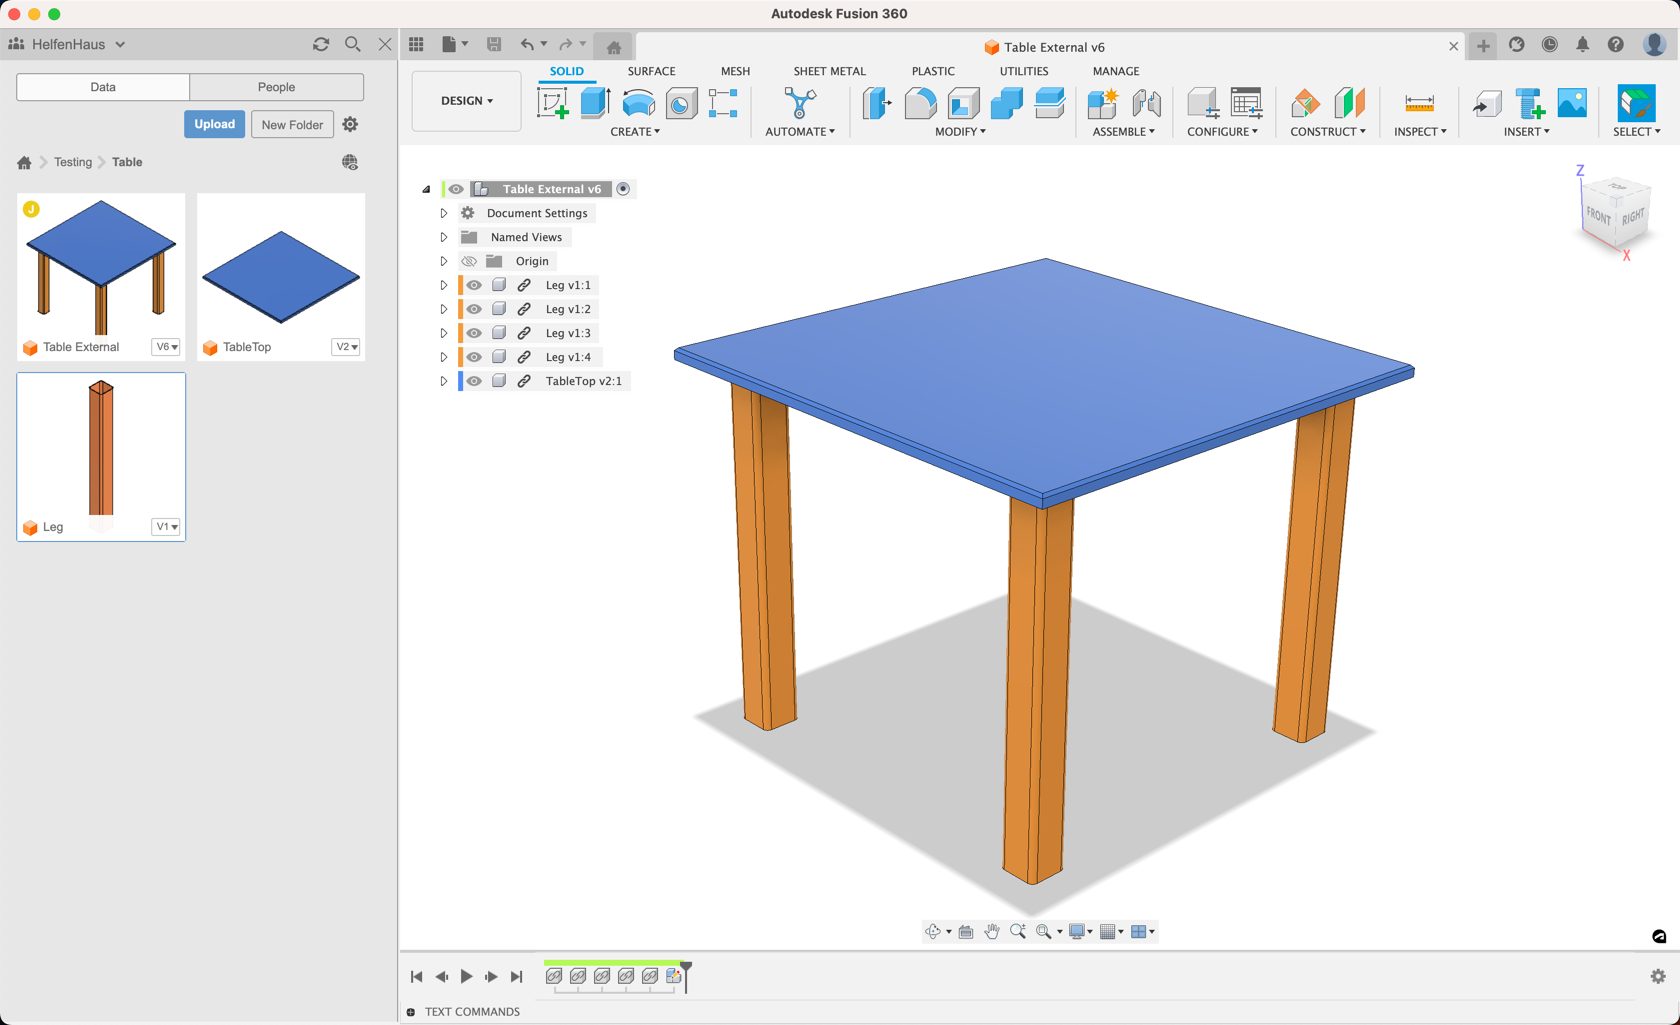
Task: Open the version dropdown on Table External
Action: tap(167, 347)
